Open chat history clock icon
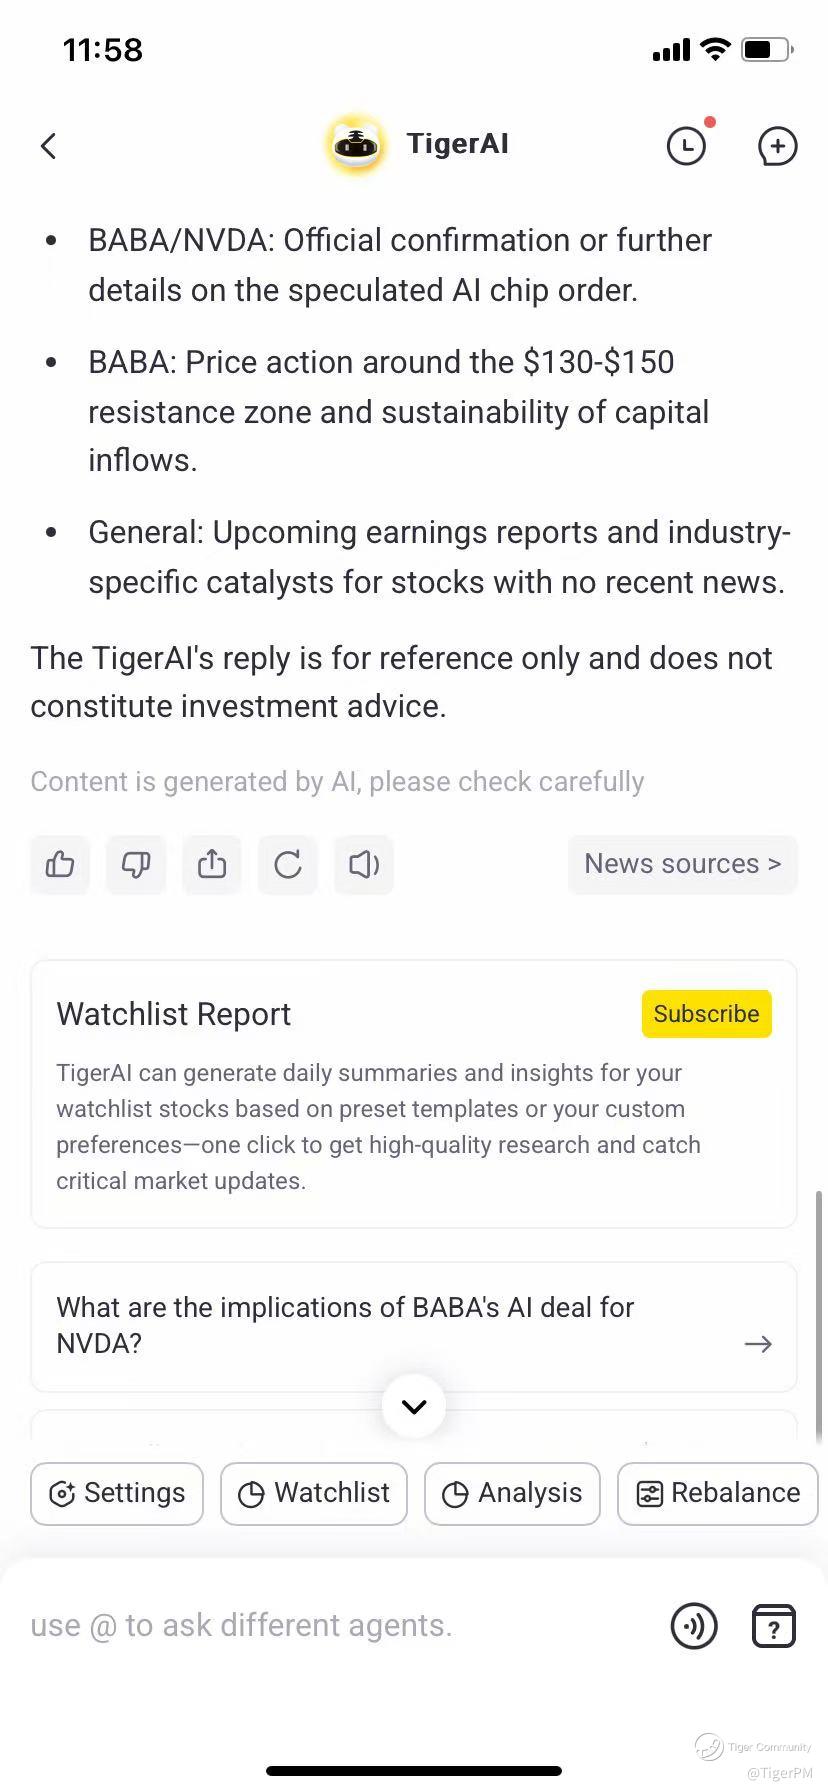828x1792 pixels. [686, 146]
